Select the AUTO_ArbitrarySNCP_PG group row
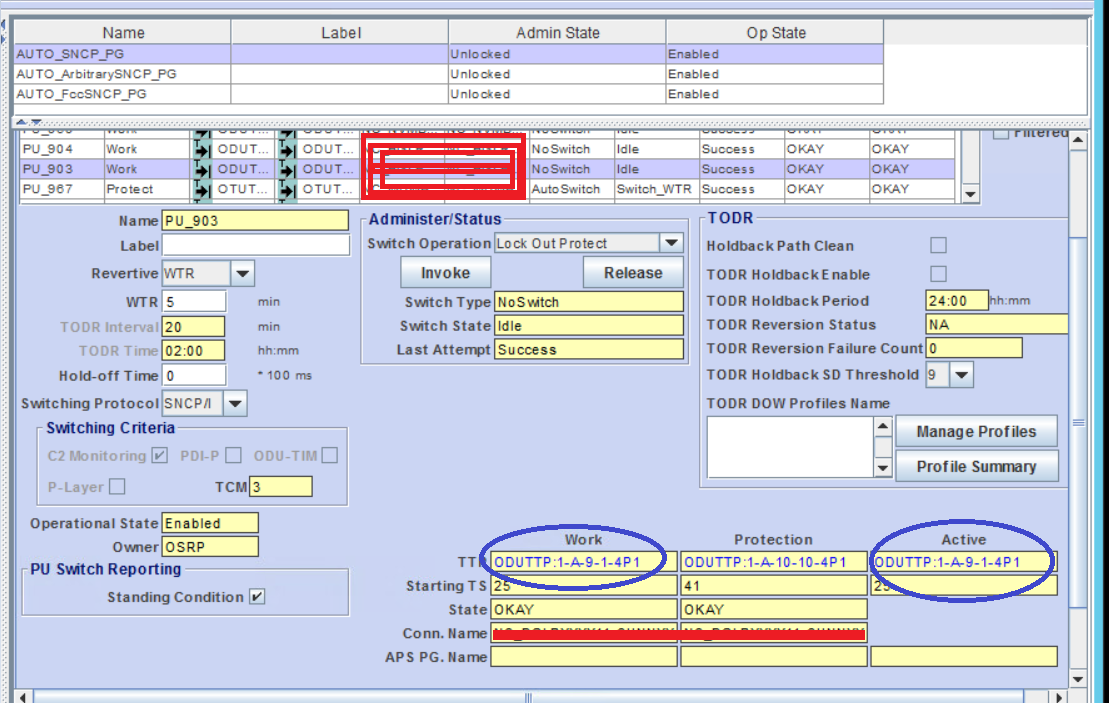The width and height of the screenshot is (1109, 703). point(448,74)
